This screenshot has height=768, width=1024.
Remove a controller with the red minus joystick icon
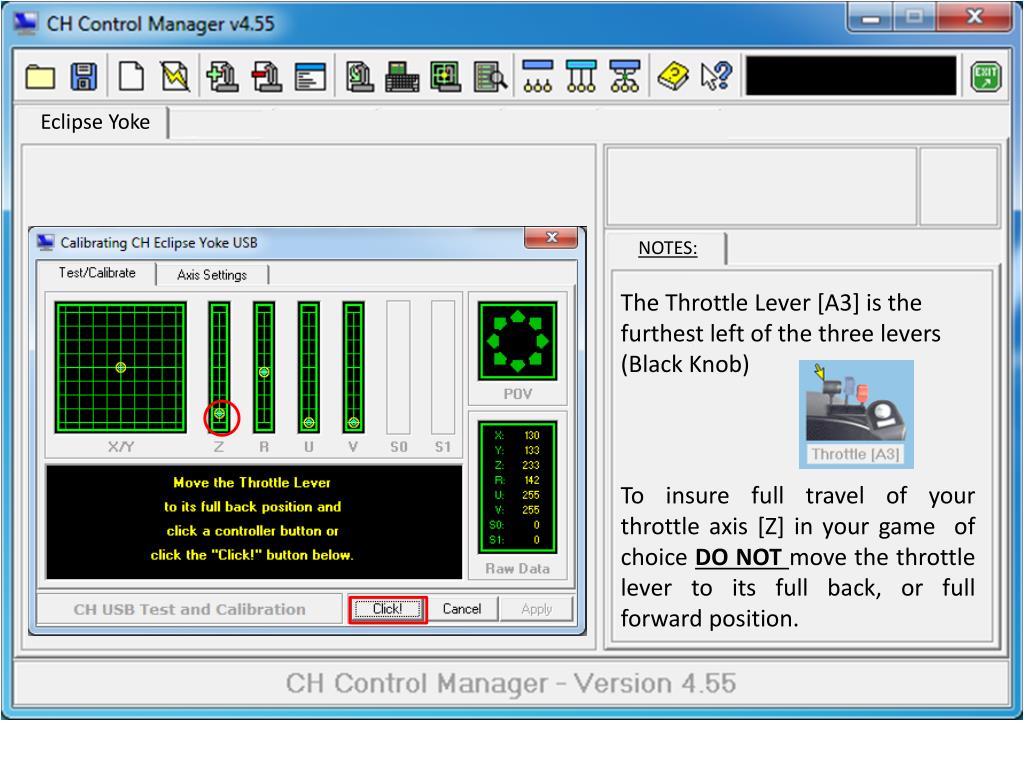266,77
